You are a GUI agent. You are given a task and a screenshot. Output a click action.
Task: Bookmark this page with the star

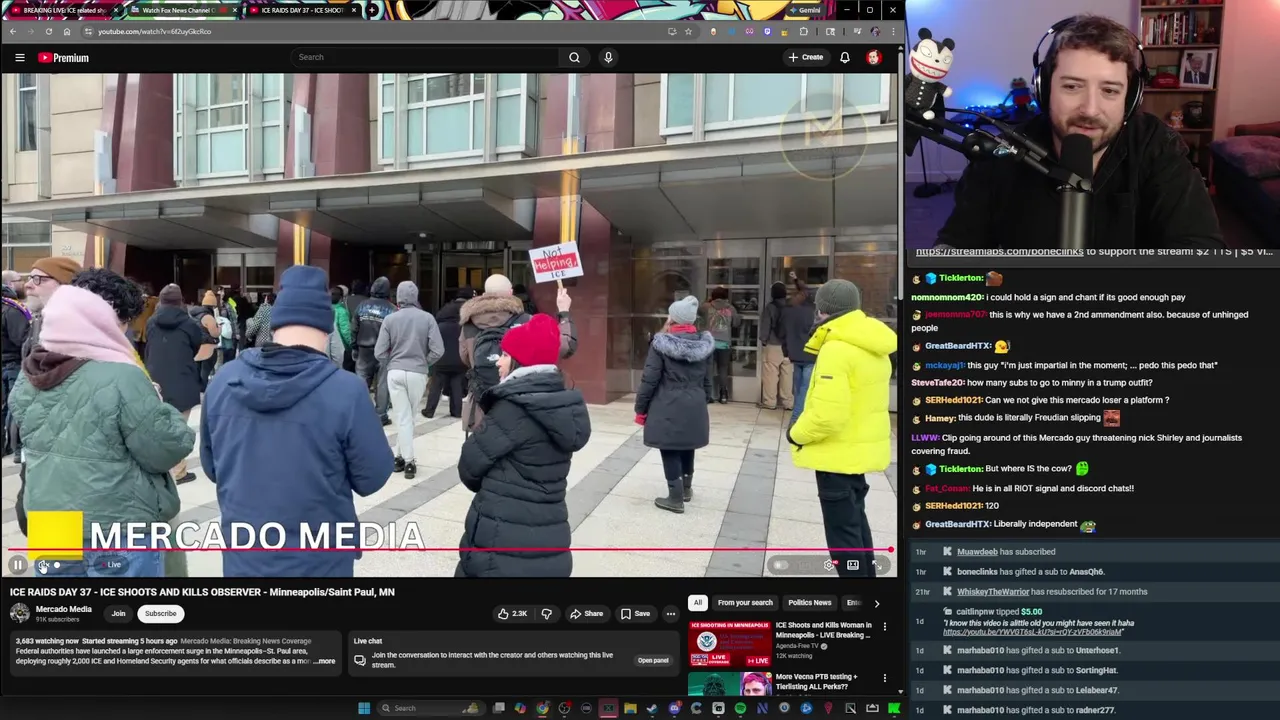pyautogui.click(x=688, y=31)
